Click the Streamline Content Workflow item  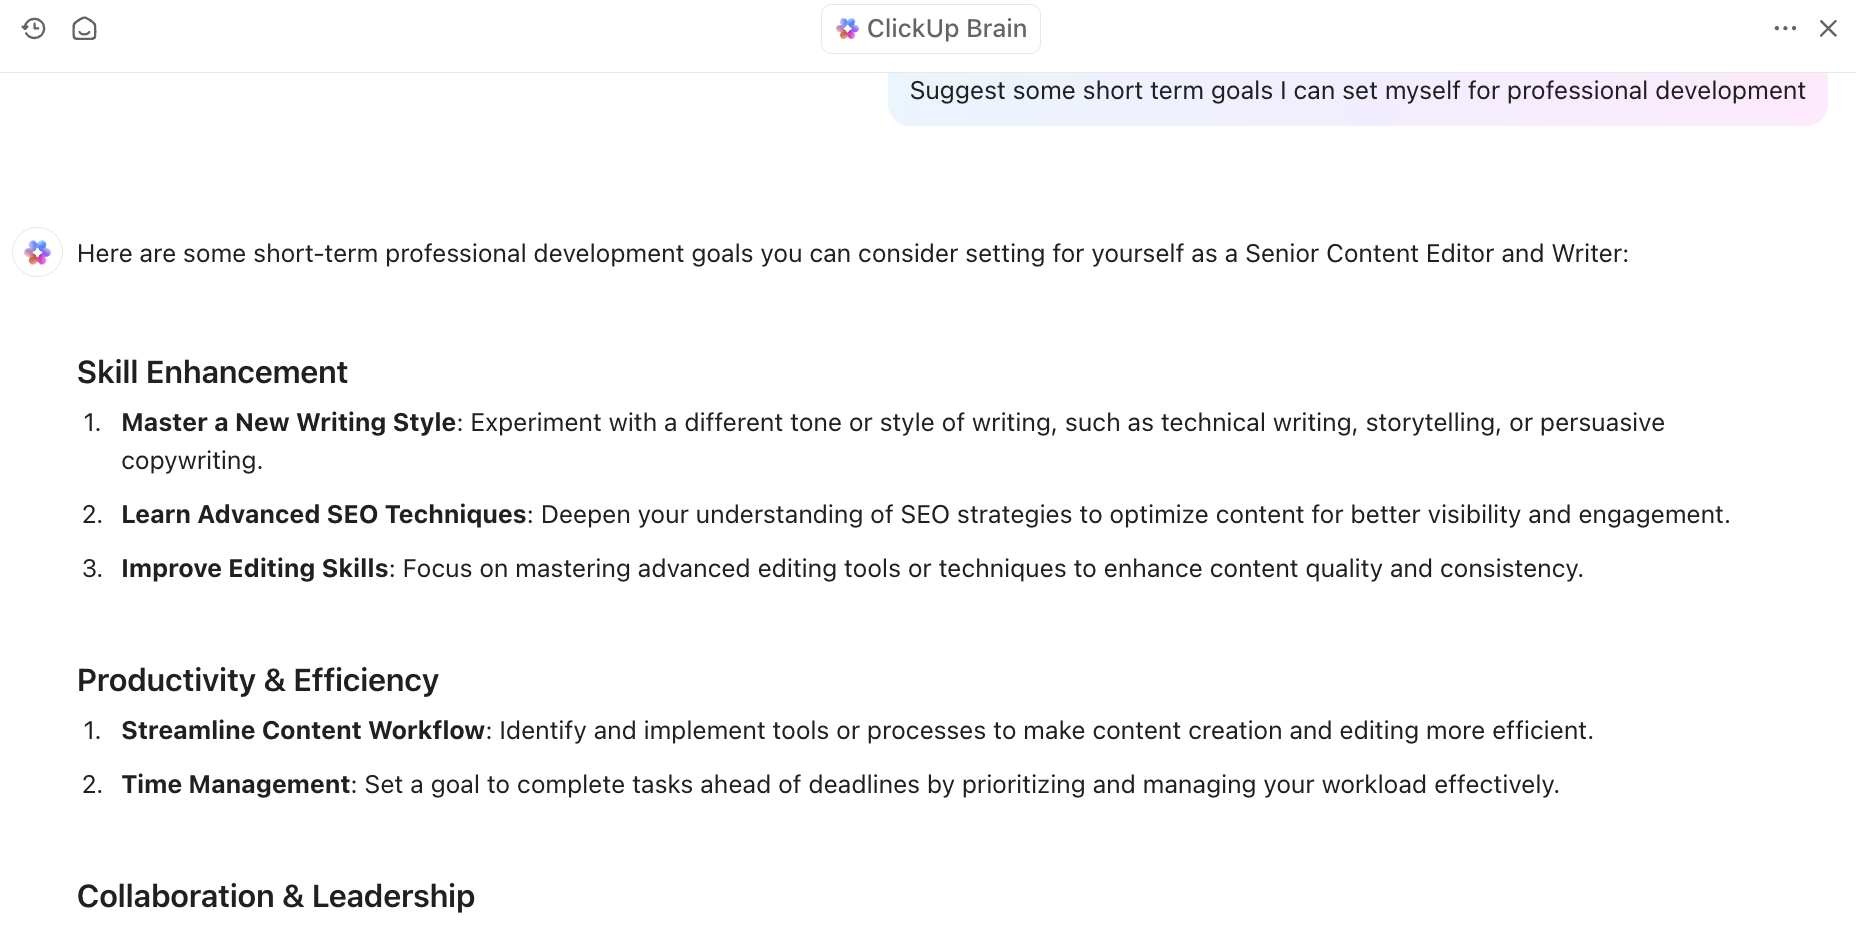pyautogui.click(x=303, y=731)
